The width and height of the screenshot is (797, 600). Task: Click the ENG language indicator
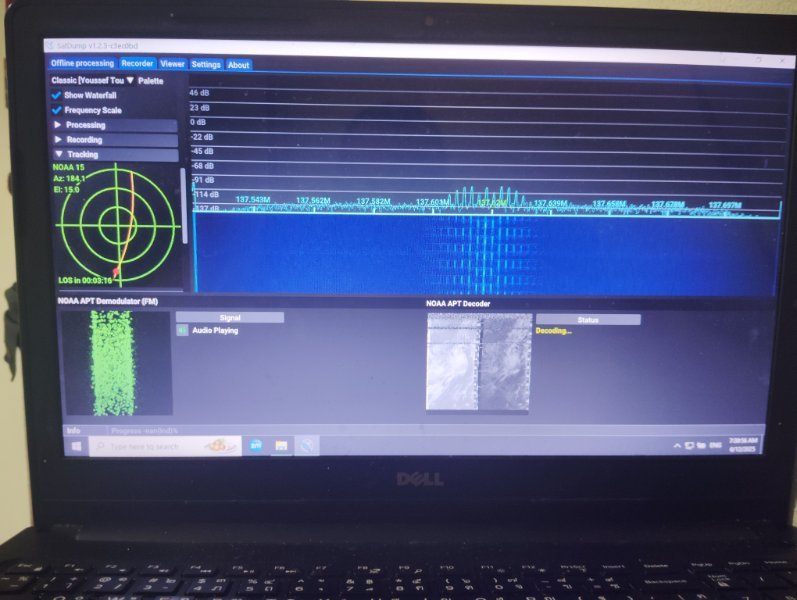coord(715,445)
